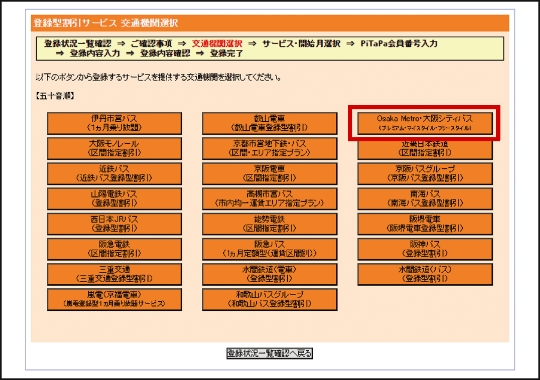This screenshot has width=540, height=380.
Task: Click the 京阪電車 button
Action: [x=270, y=174]
